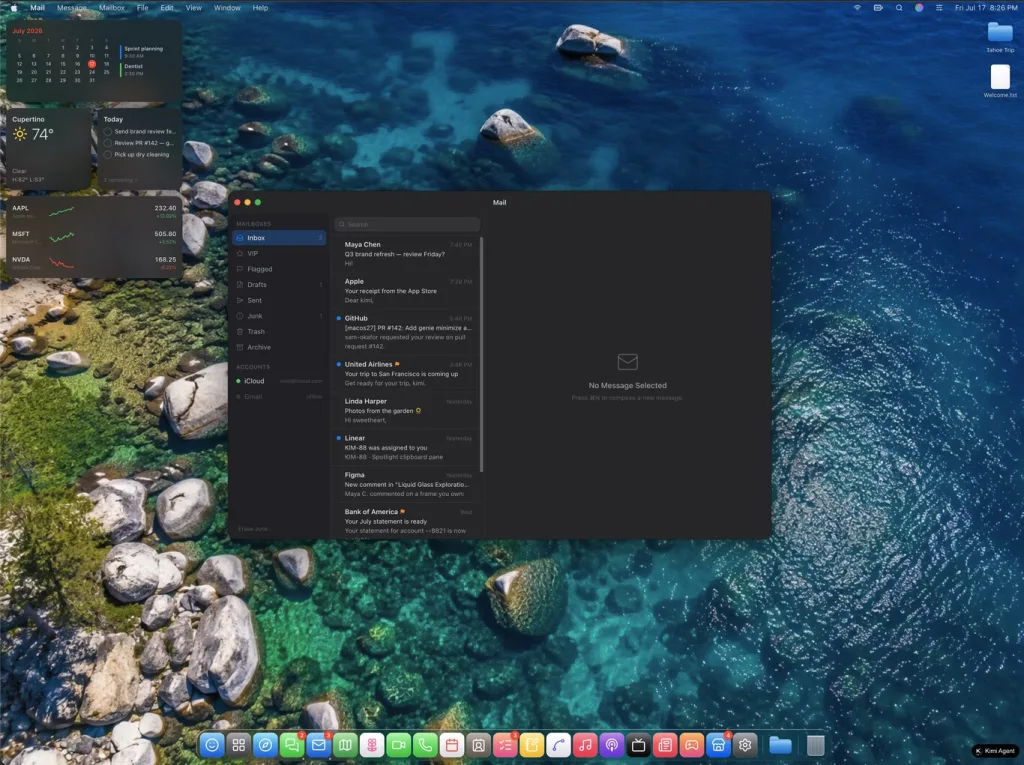Open System Settings gear in Dock
The height and width of the screenshot is (765, 1024).
pyautogui.click(x=745, y=745)
